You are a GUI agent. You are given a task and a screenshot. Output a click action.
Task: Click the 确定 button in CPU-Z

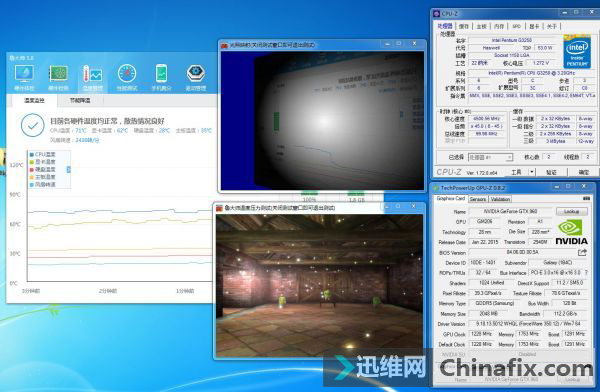click(x=584, y=172)
